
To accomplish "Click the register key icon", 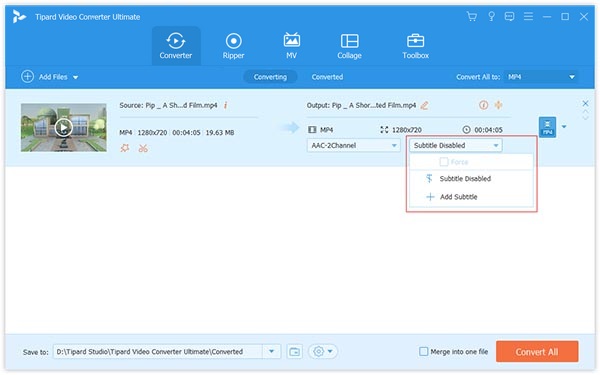I will coord(491,16).
